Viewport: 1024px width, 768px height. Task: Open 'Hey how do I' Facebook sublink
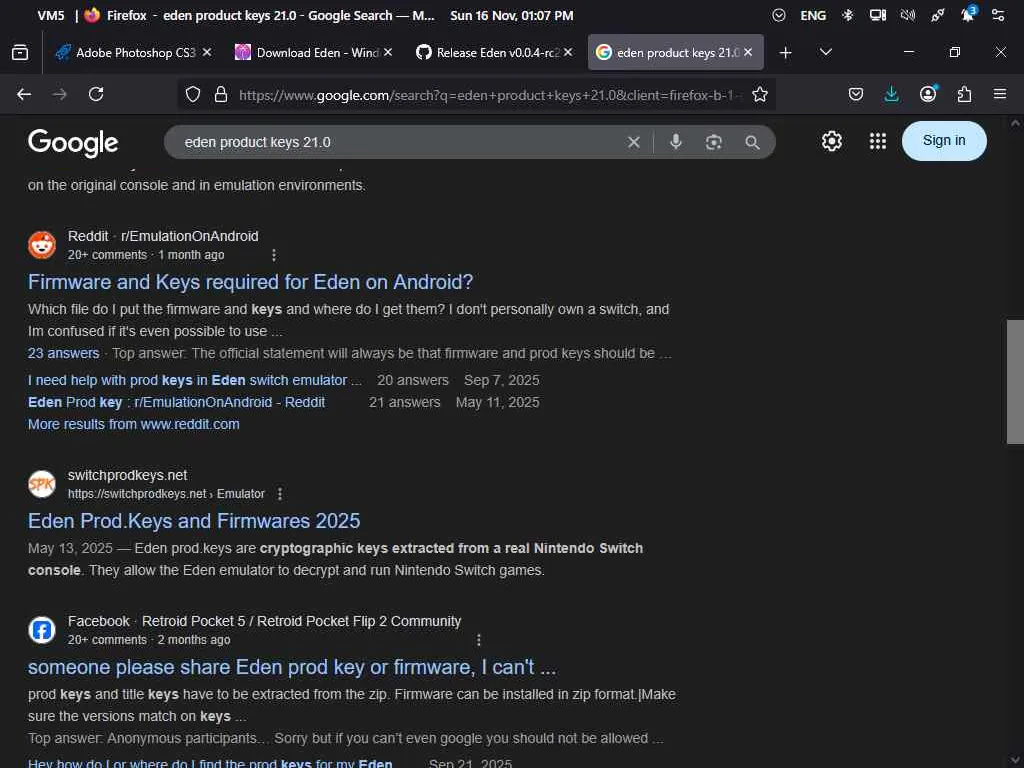[x=210, y=763]
